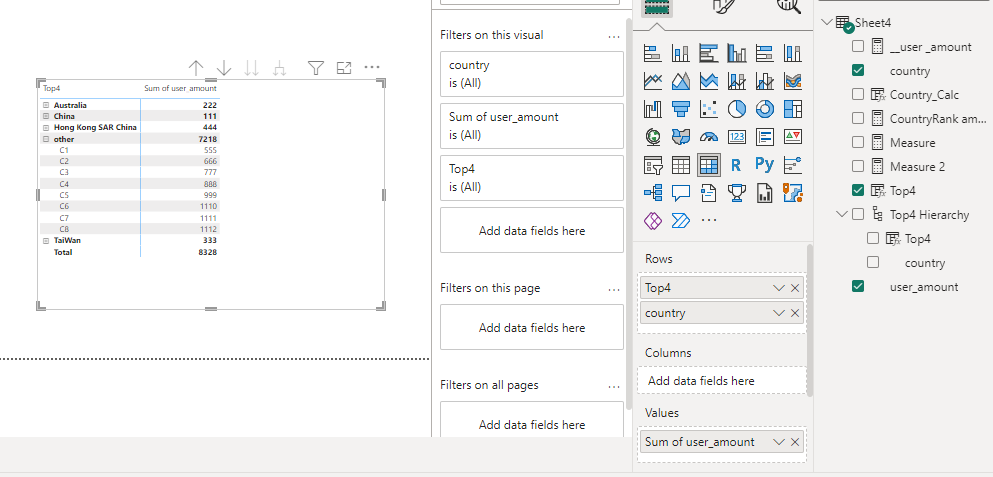The width and height of the screenshot is (993, 477).
Task: Select the Map globe visual
Action: tap(653, 137)
